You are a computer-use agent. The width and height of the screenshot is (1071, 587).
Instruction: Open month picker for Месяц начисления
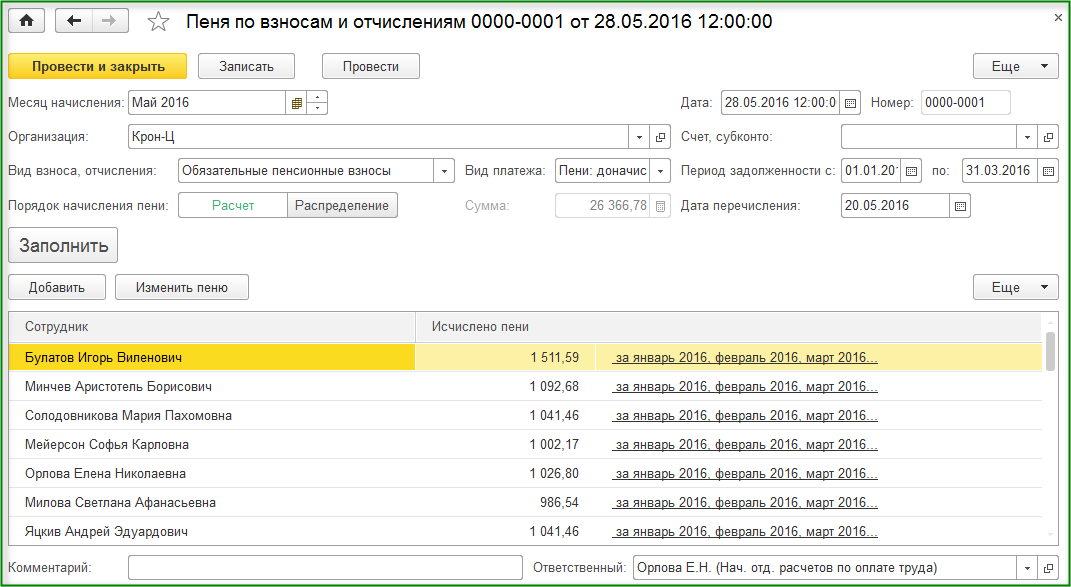click(x=296, y=103)
